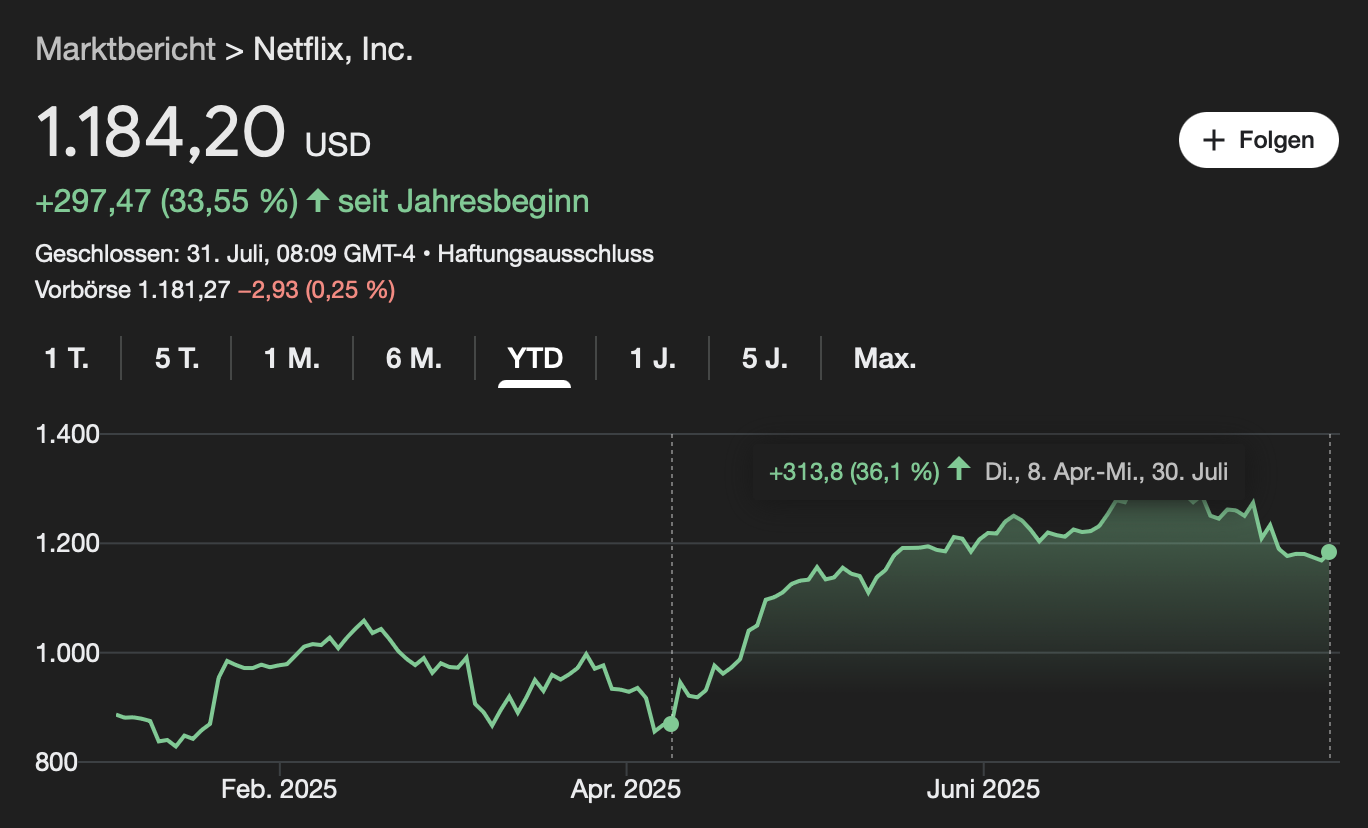
Task: Click the plus icon in Folgen button
Action: pyautogui.click(x=1213, y=140)
